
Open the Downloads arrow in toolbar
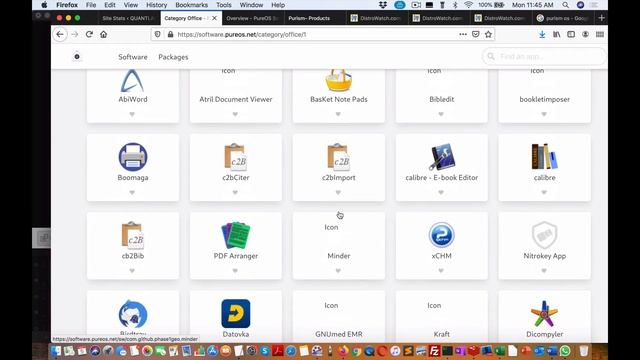point(542,35)
